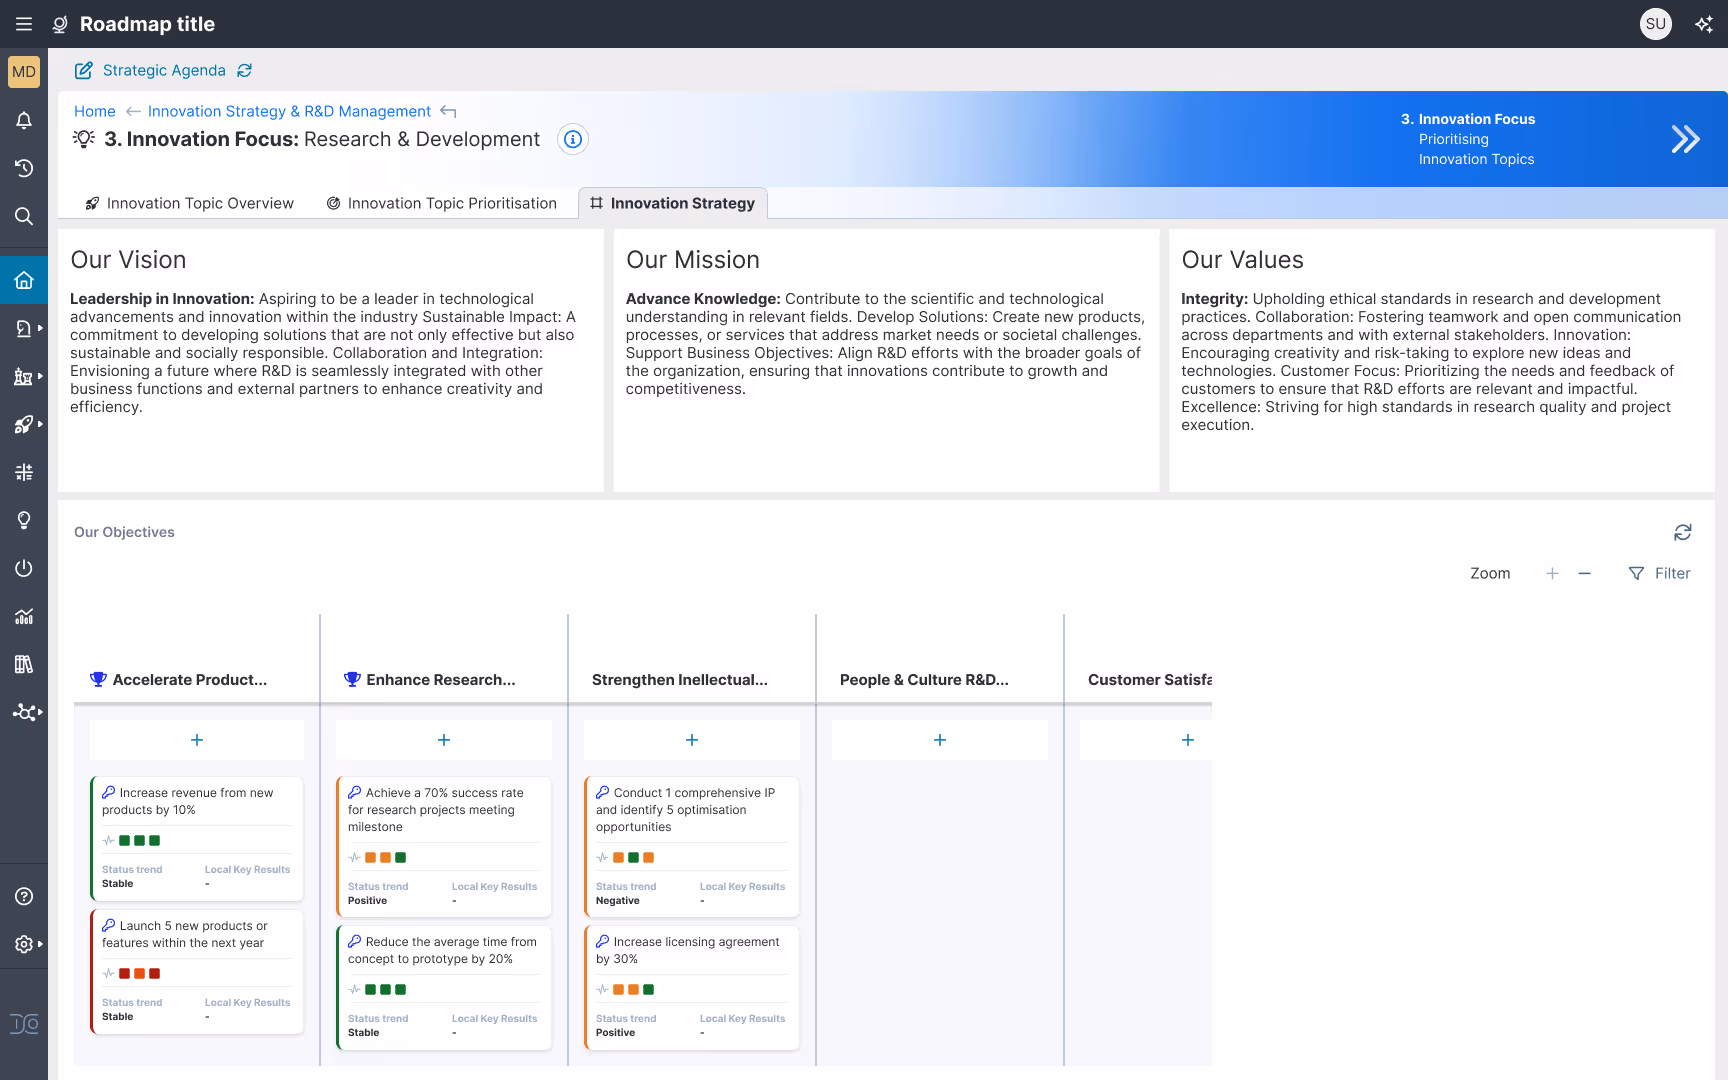
Task: Click Home breadcrumb link
Action: [x=94, y=111]
